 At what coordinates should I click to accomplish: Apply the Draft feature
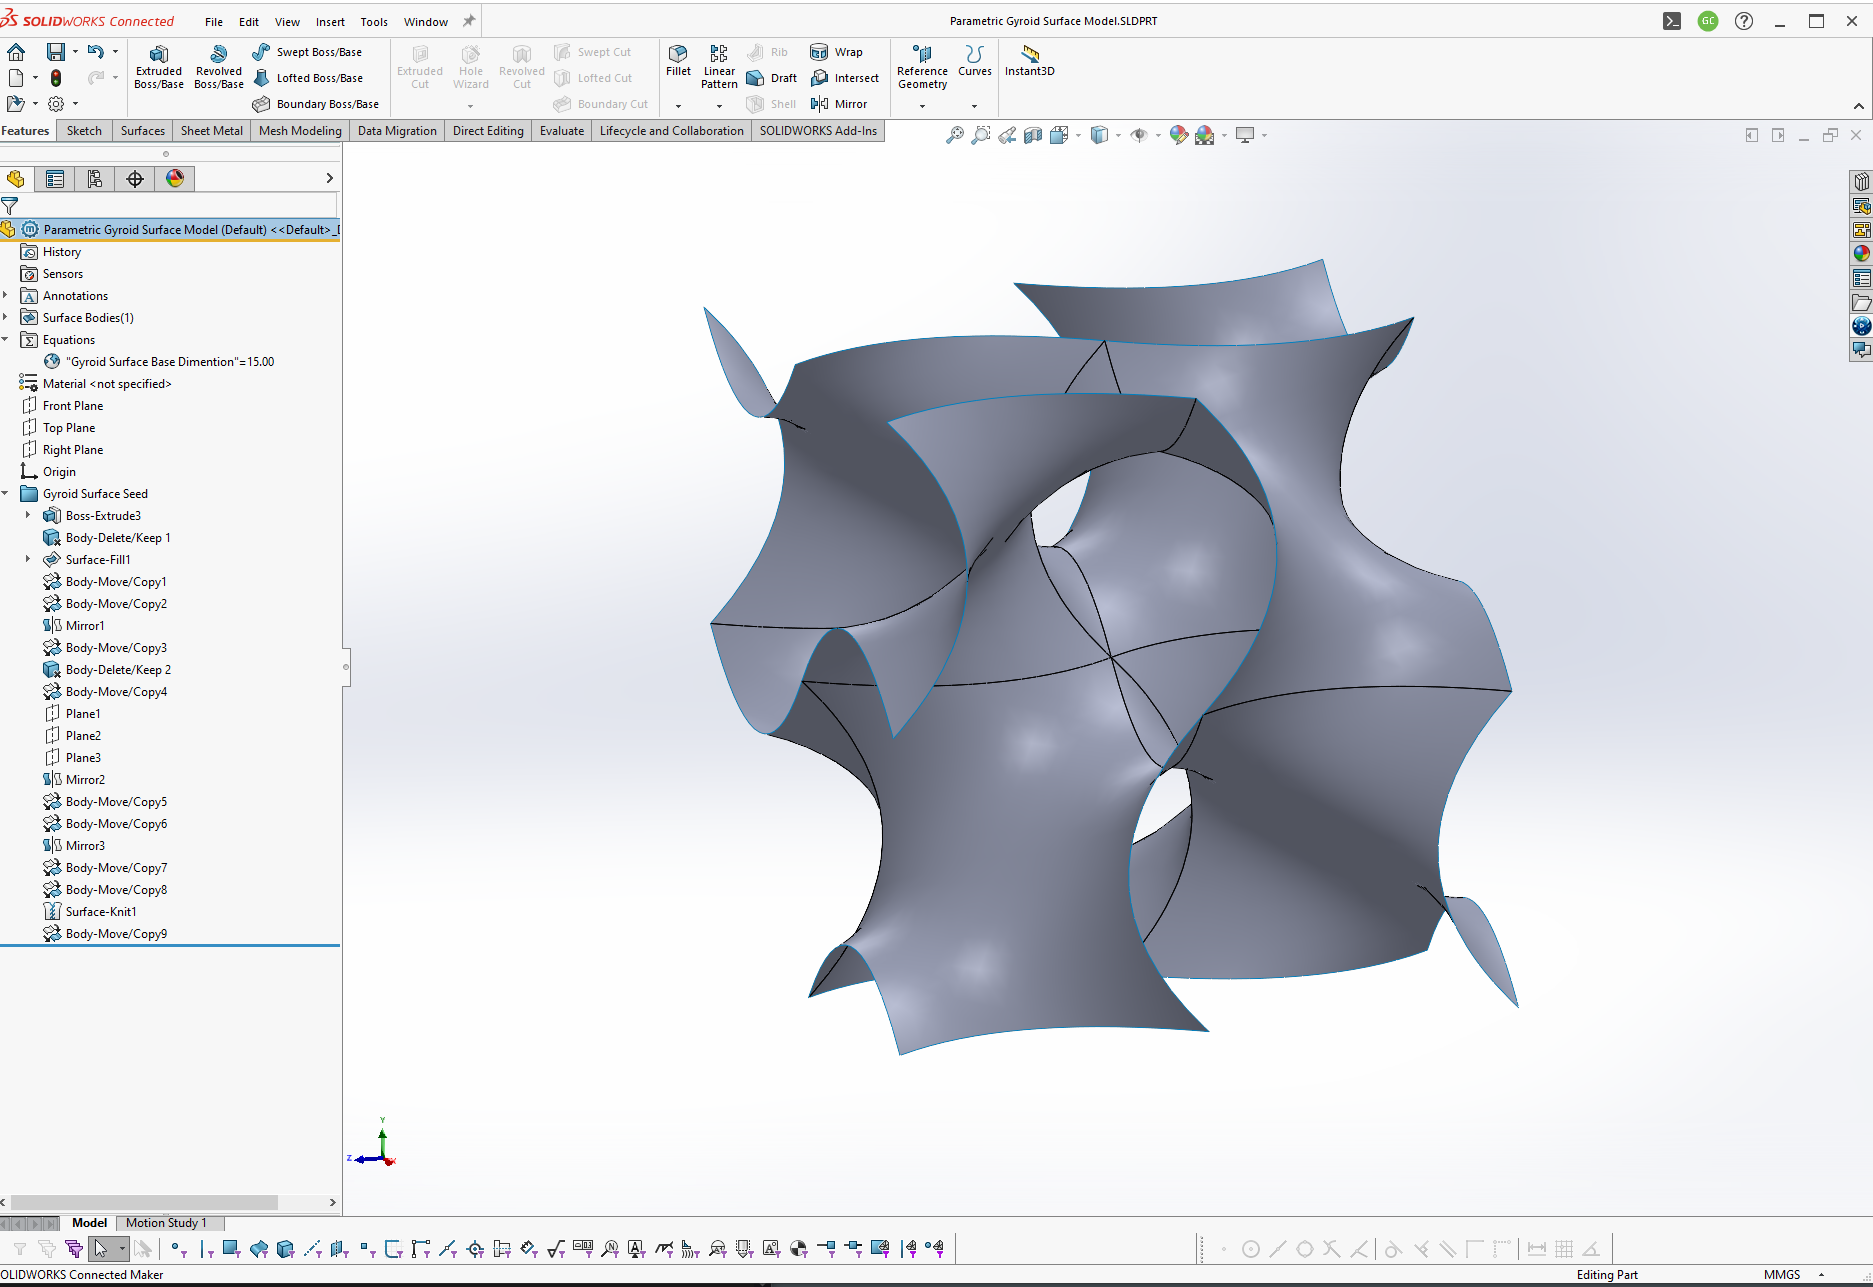click(x=772, y=78)
